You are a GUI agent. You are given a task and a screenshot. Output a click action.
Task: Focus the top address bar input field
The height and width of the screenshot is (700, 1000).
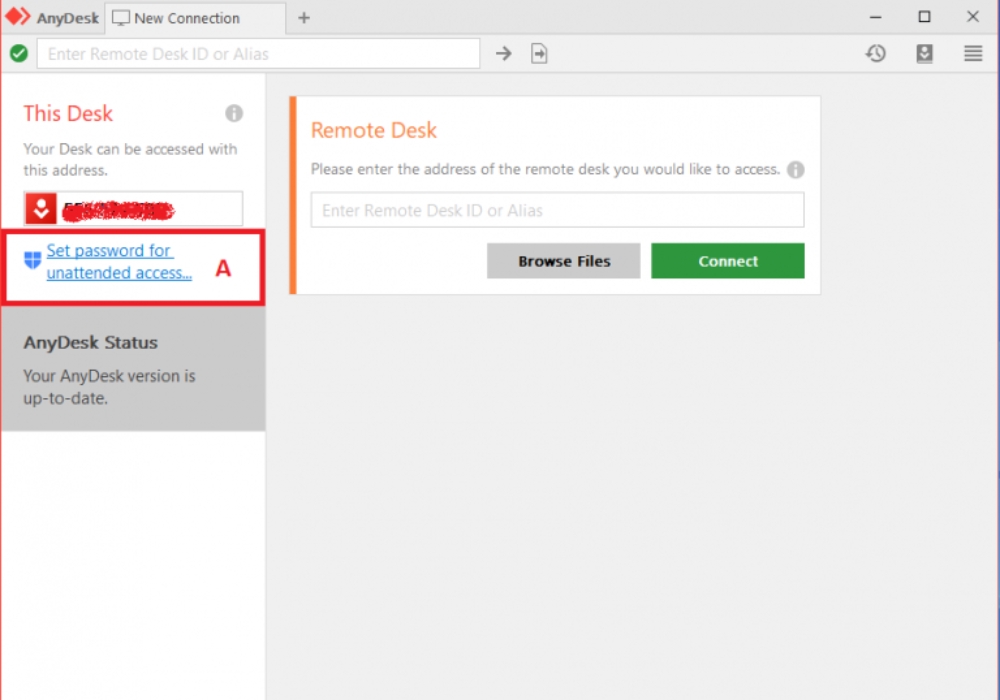[258, 54]
